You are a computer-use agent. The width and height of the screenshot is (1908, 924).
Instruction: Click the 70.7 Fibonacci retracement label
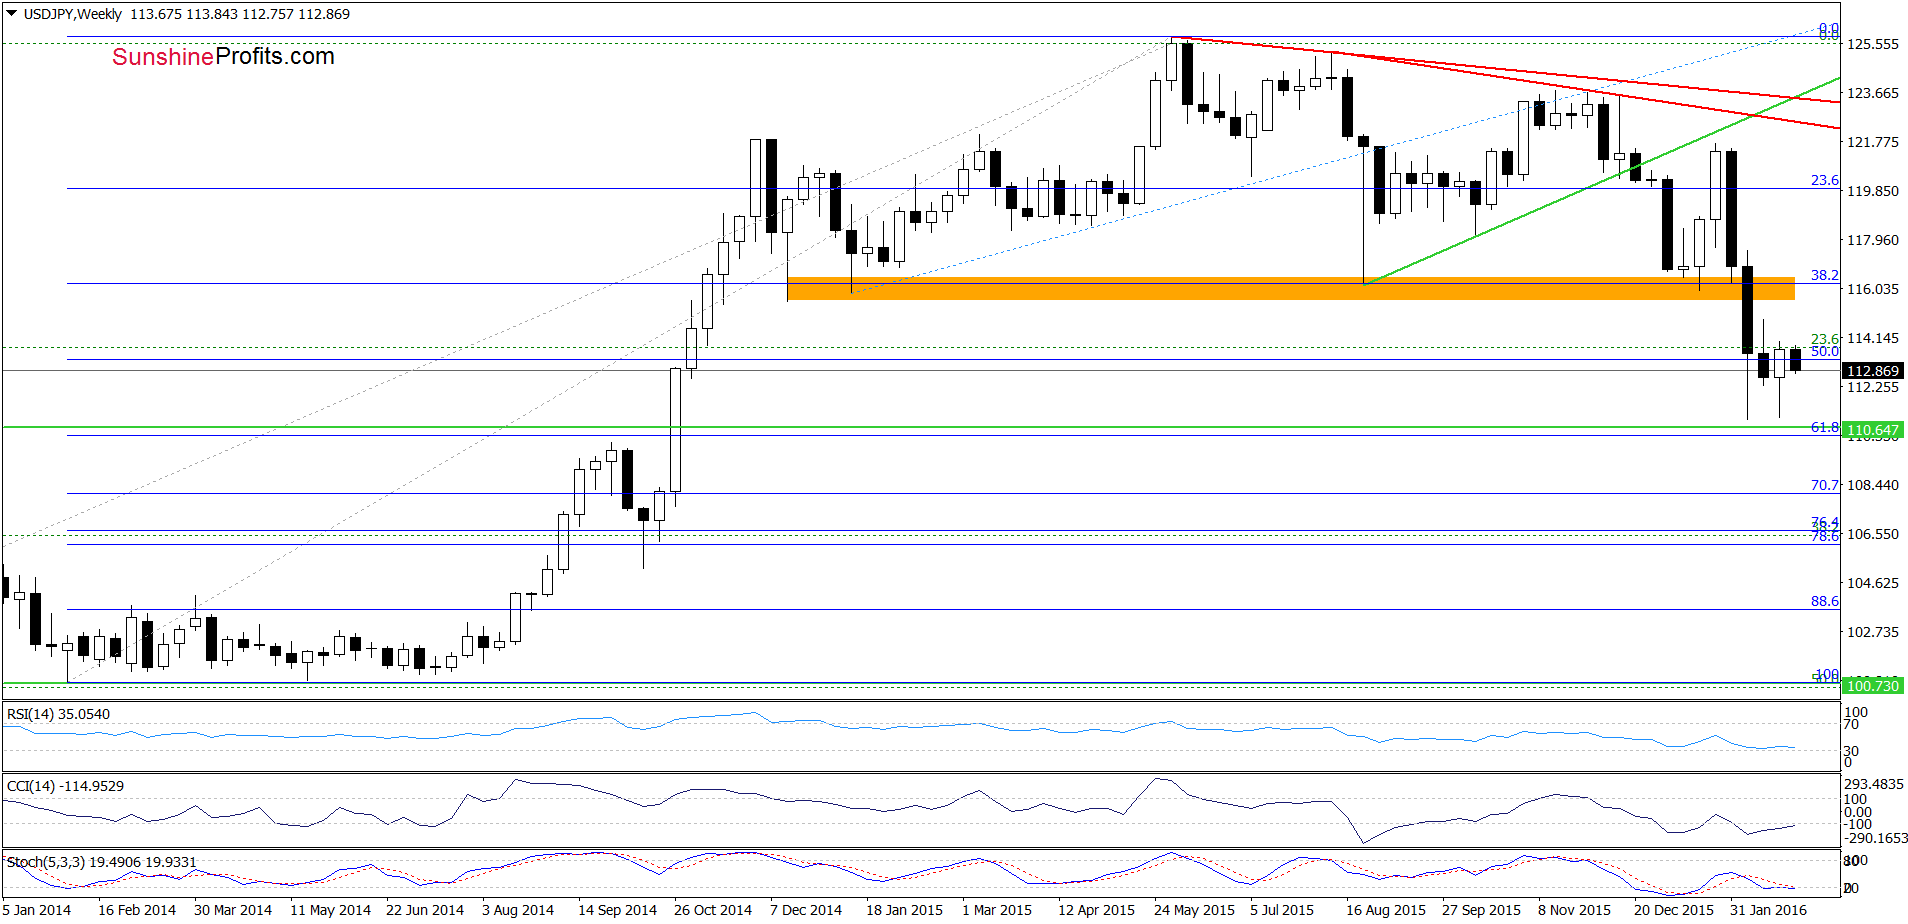pos(1825,485)
